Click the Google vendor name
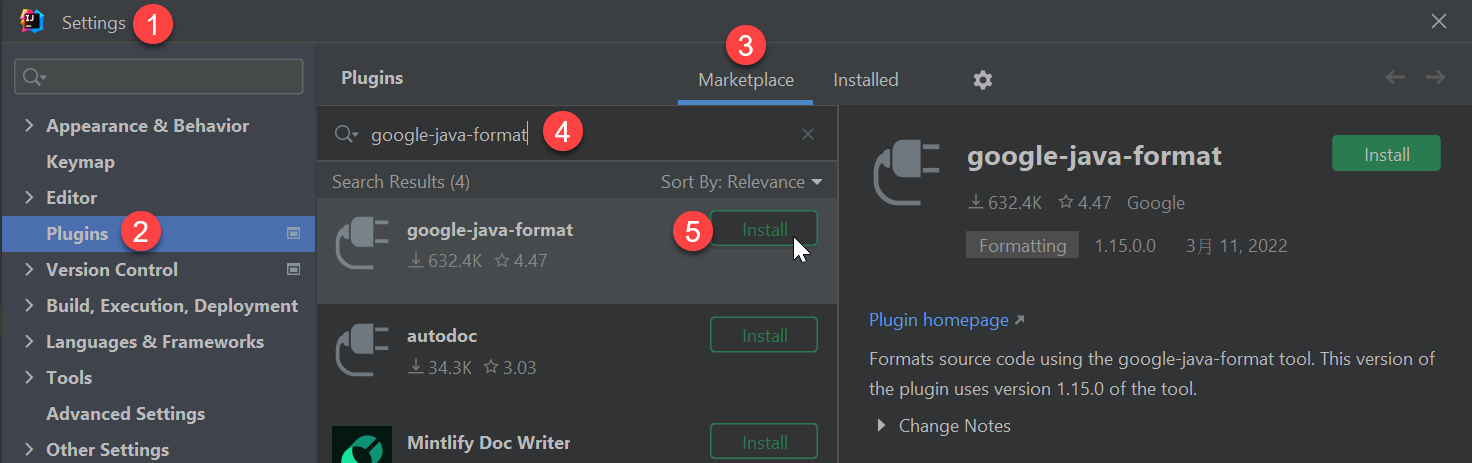Viewport: 1472px width, 463px height. click(1155, 203)
